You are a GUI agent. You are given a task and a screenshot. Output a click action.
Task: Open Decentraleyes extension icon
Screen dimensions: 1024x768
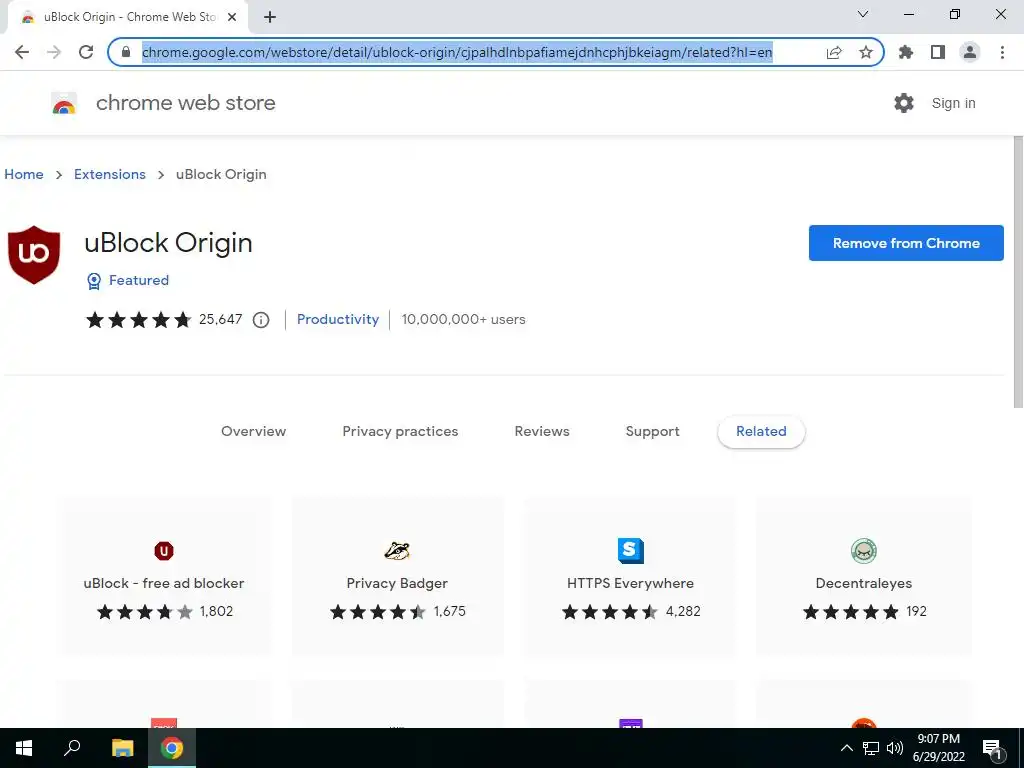[864, 551]
